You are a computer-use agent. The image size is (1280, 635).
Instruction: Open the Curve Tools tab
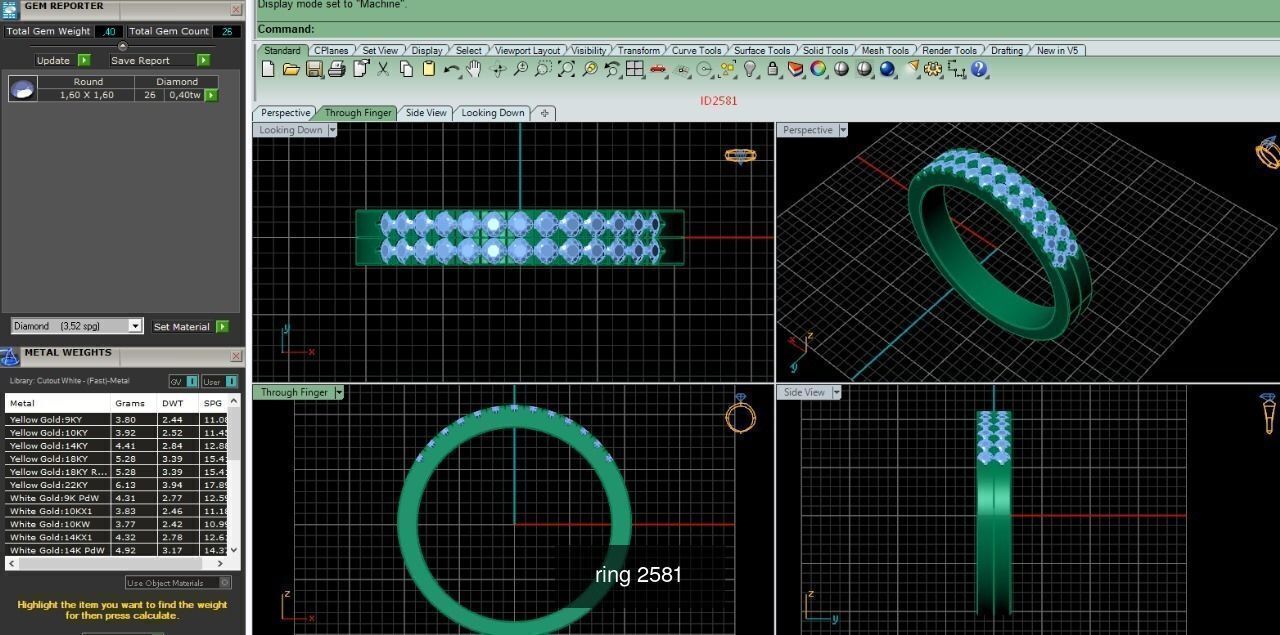coord(696,50)
